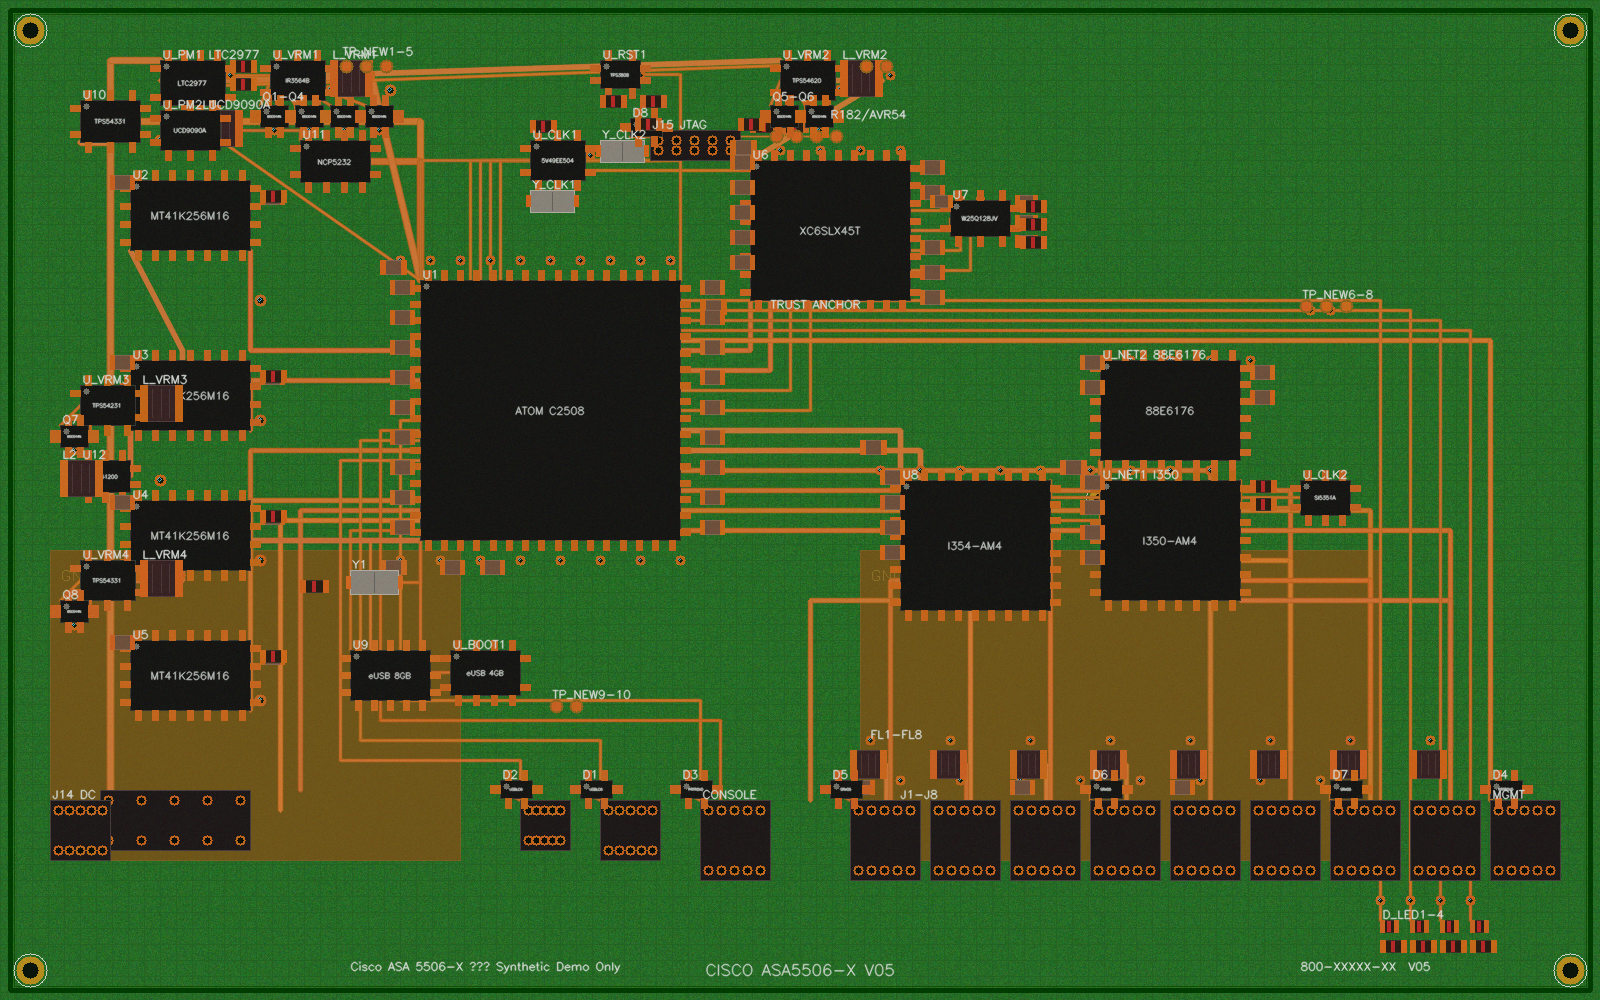Select the J1-J8 label
The width and height of the screenshot is (1600, 1000).
[919, 795]
